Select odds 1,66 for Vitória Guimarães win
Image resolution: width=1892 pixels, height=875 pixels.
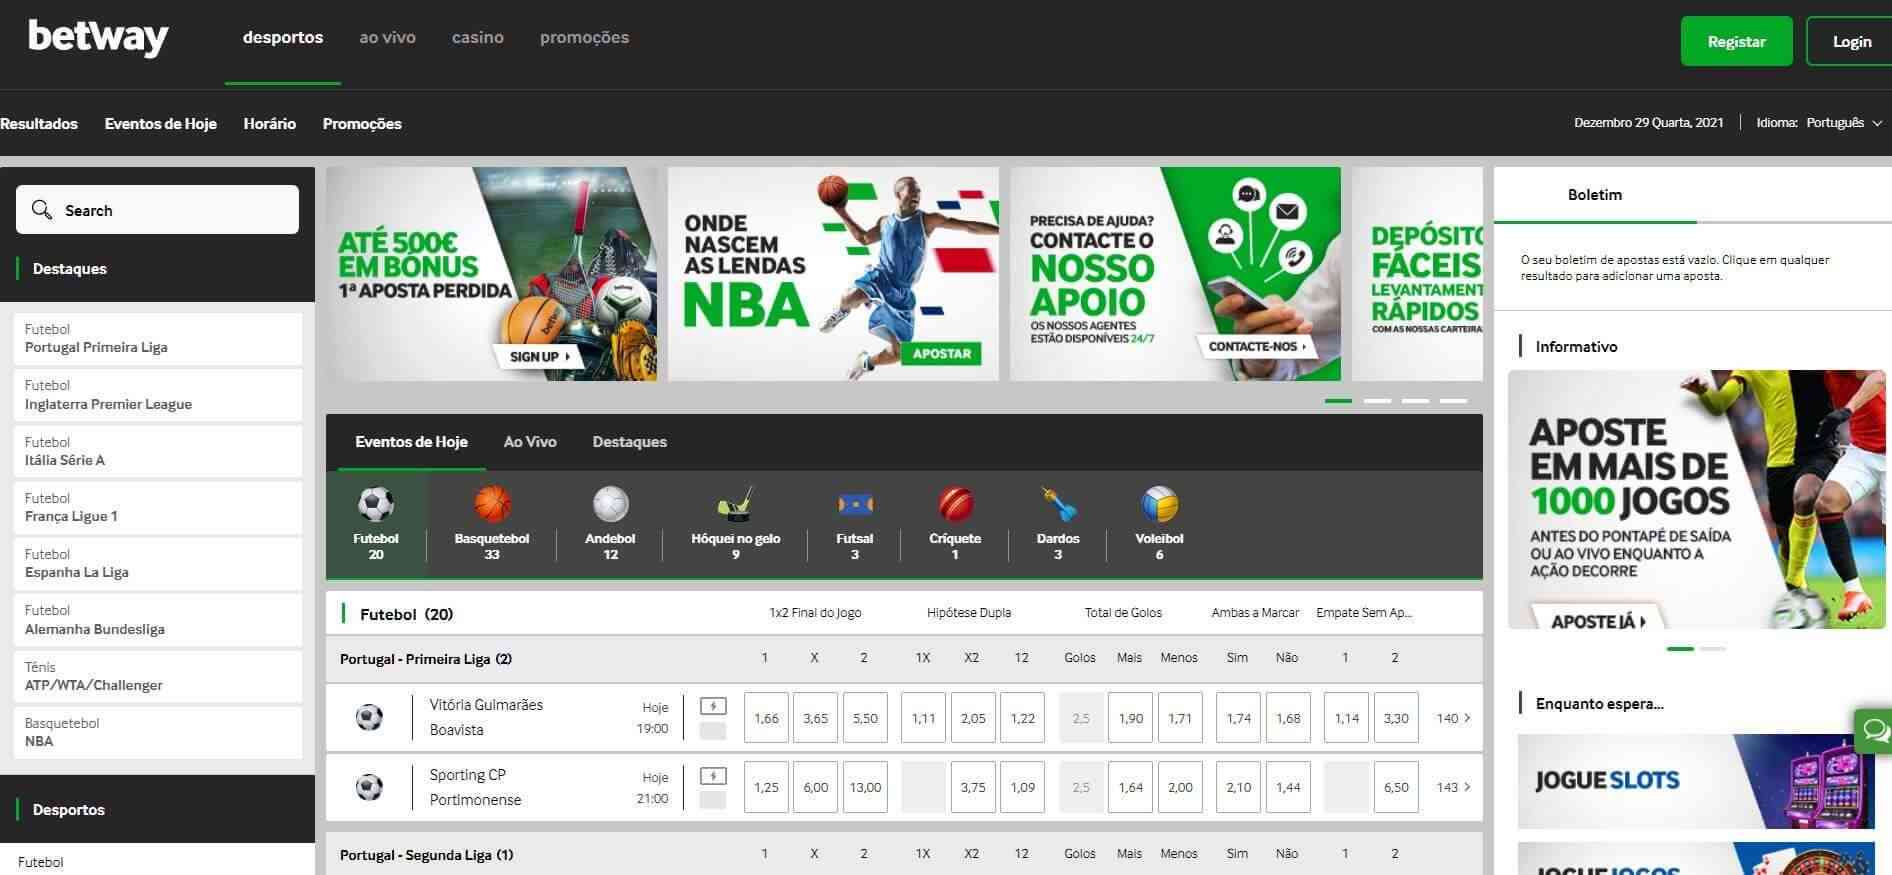click(766, 718)
